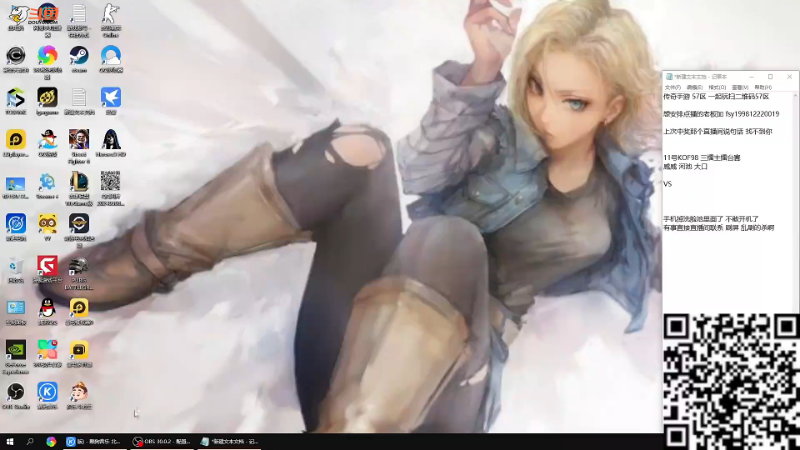Open the hooded figure game shortcut
This screenshot has width=800, height=450.
click(x=111, y=139)
